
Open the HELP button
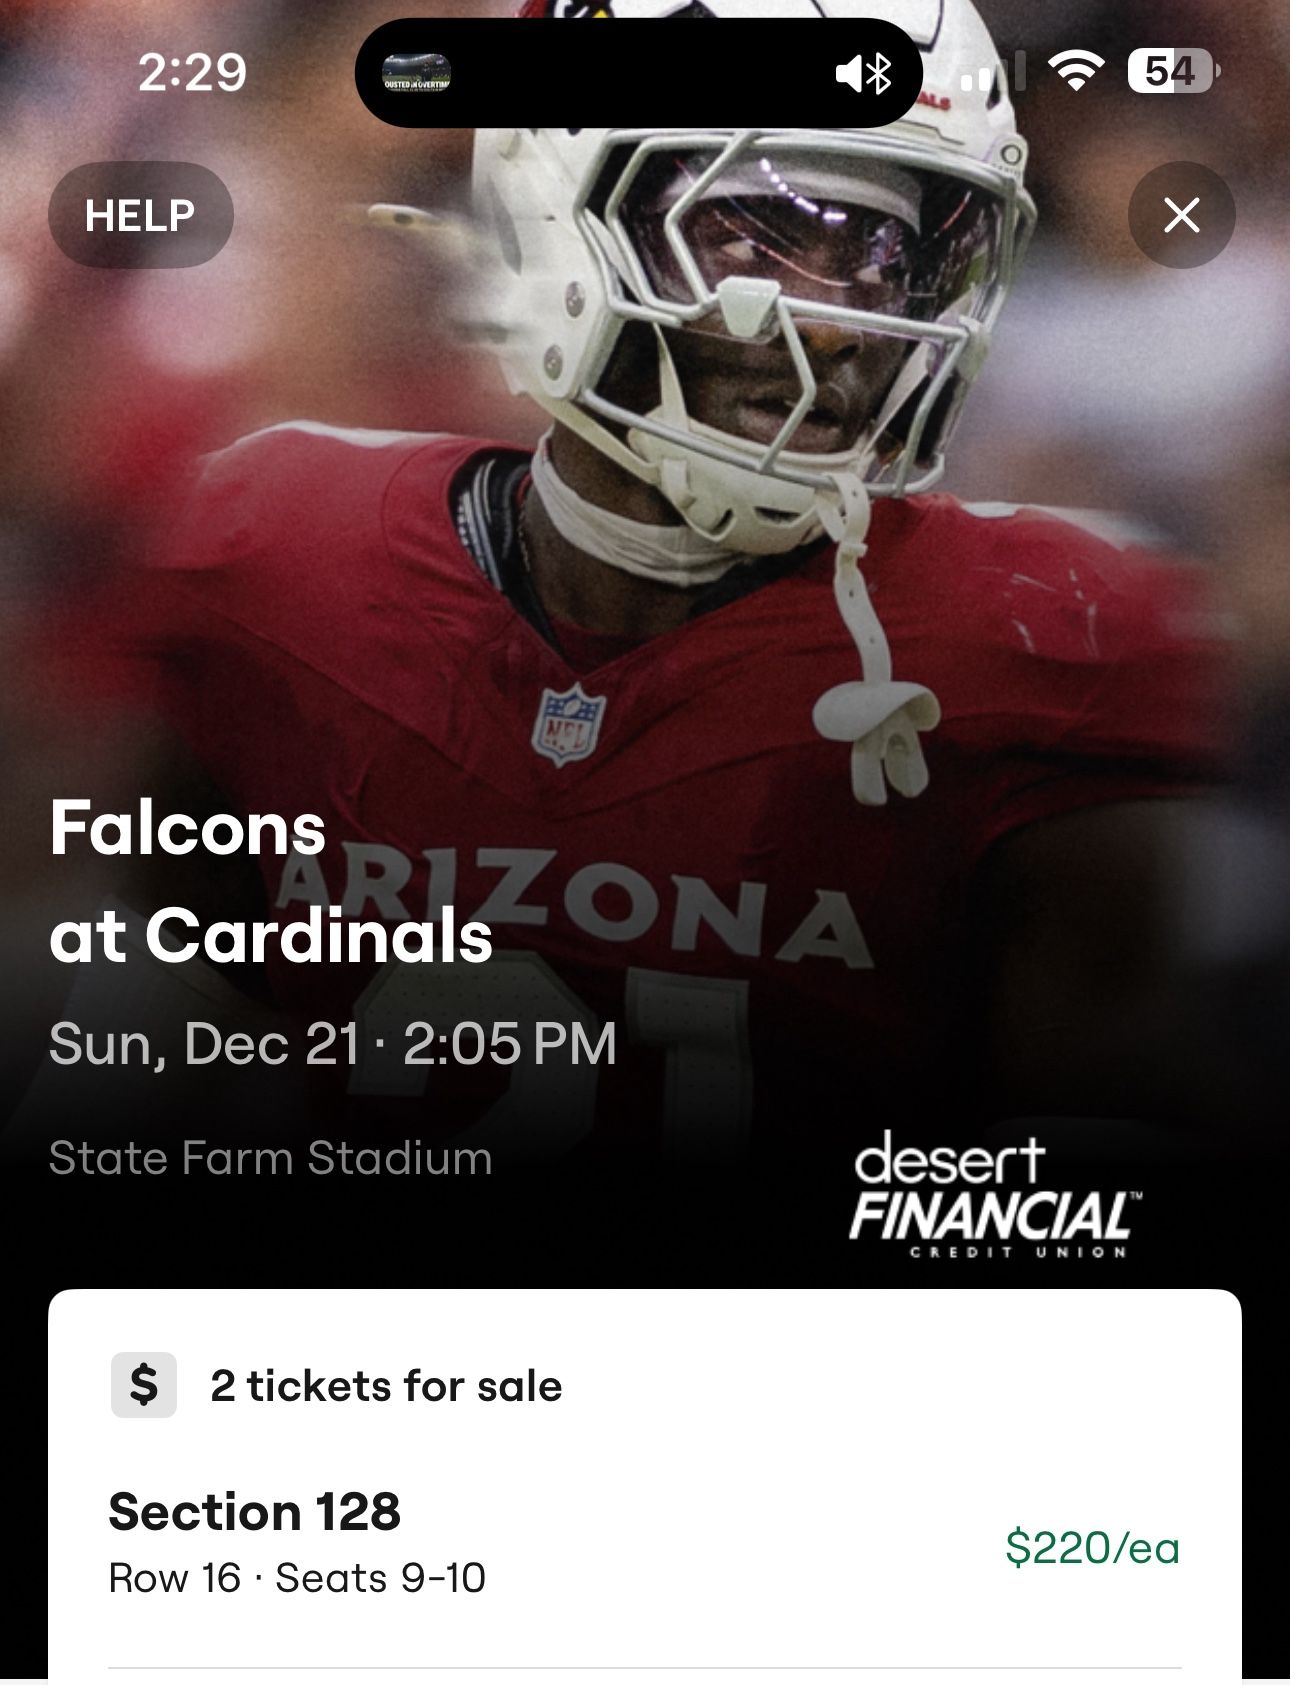click(x=140, y=213)
